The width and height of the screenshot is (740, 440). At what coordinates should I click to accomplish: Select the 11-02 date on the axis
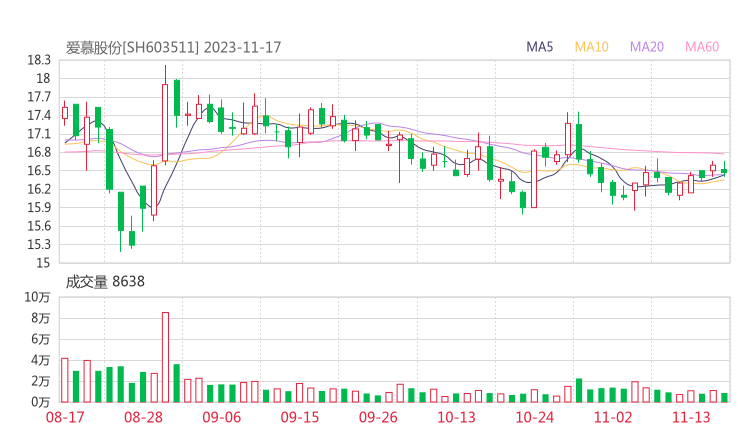[x=613, y=417]
